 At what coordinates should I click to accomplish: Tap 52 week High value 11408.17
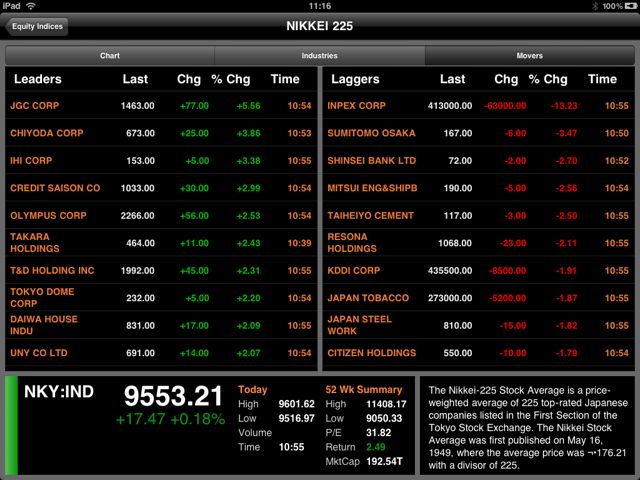point(386,404)
